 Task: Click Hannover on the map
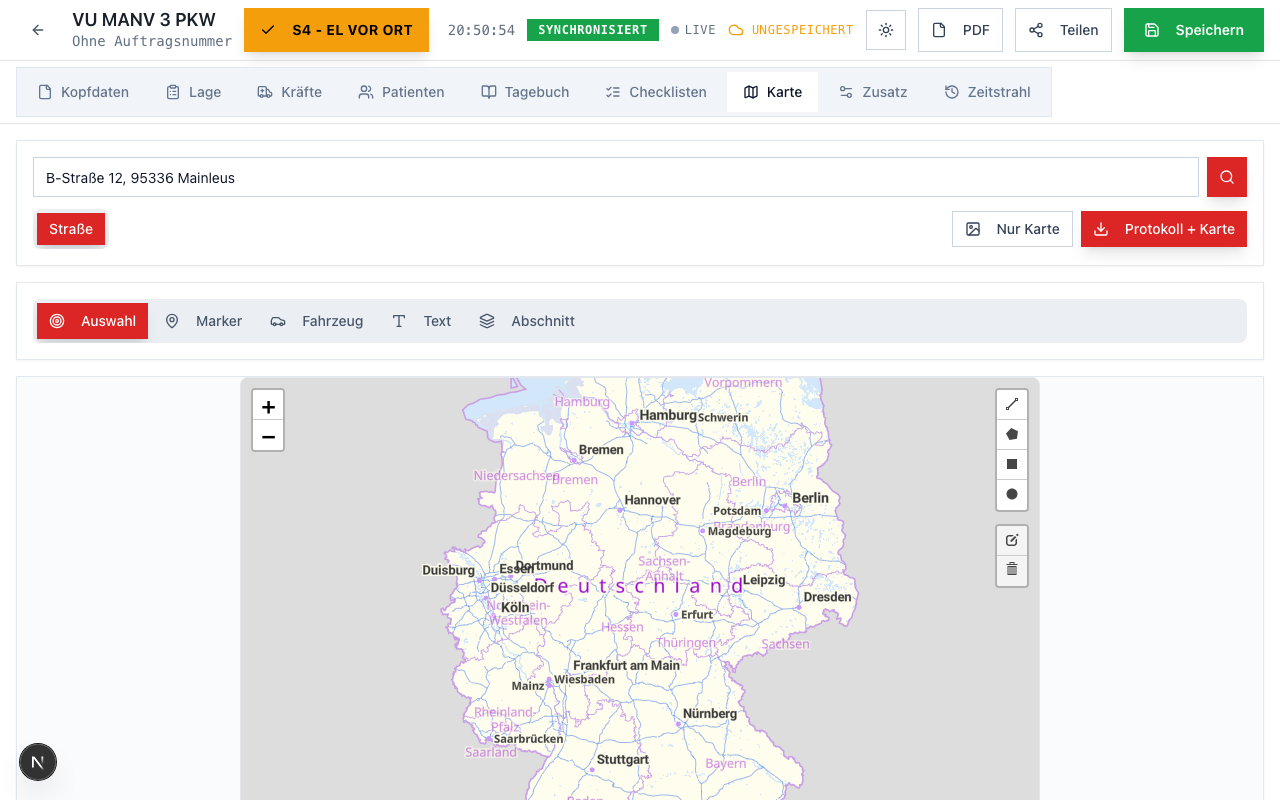pos(652,500)
